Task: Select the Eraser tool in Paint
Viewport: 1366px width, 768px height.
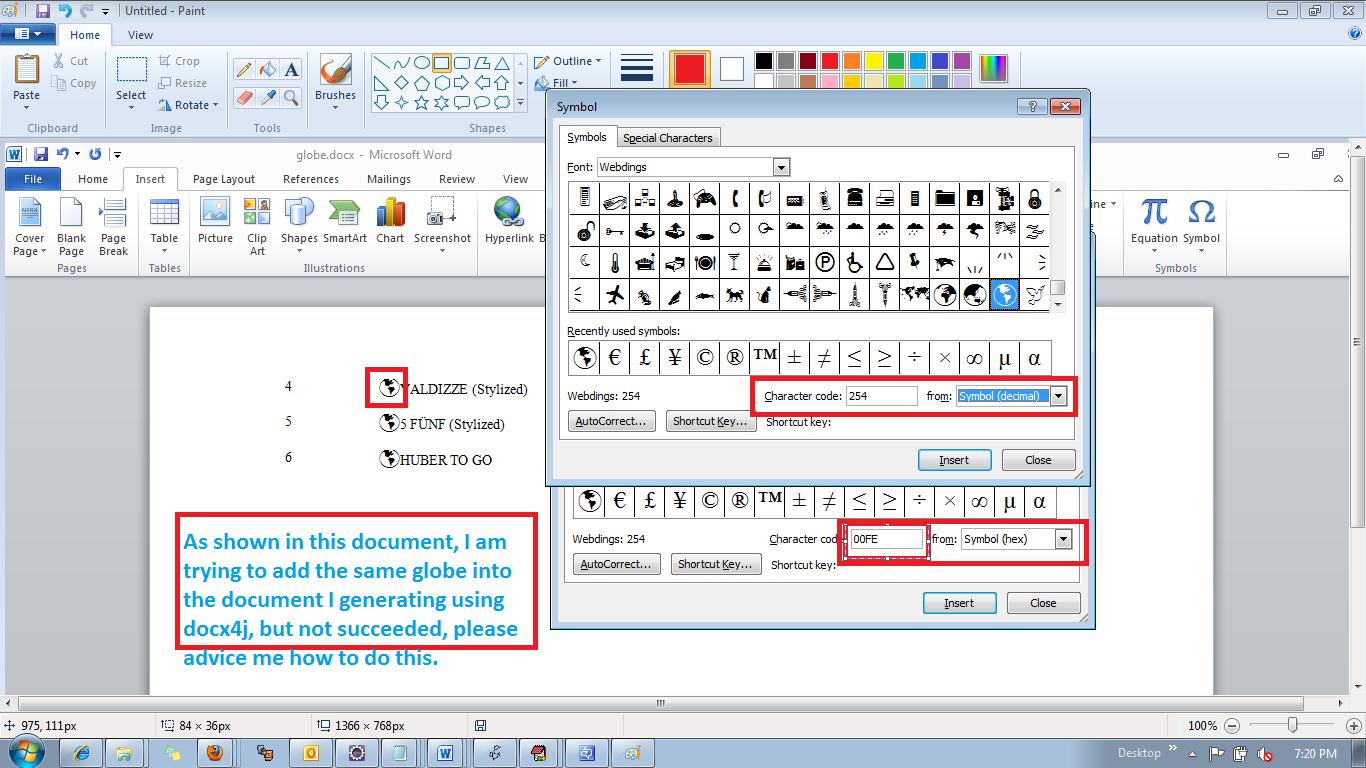Action: (243, 97)
